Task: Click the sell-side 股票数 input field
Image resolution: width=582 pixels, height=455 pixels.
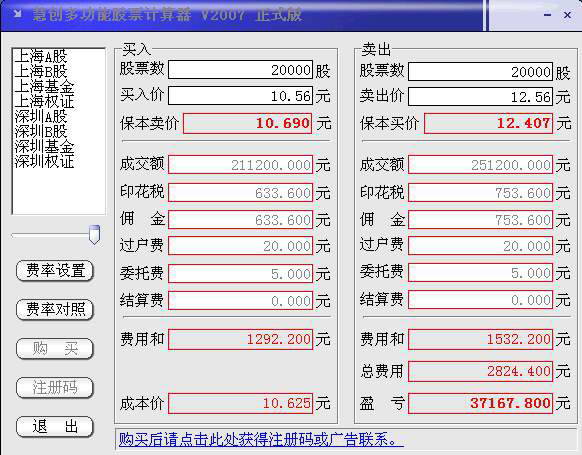Action: [x=481, y=71]
